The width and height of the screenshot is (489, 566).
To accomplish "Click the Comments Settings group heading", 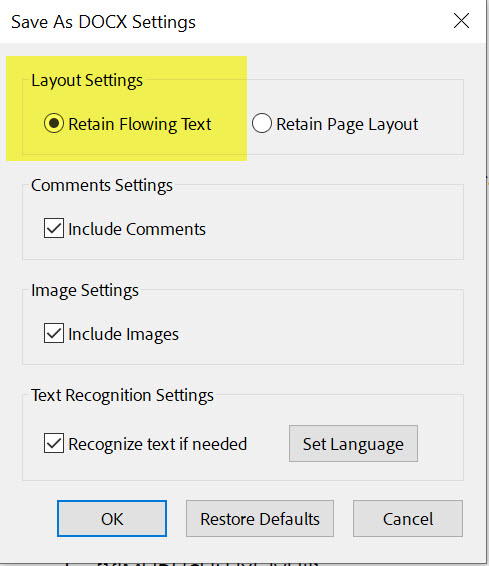I will 102,186.
